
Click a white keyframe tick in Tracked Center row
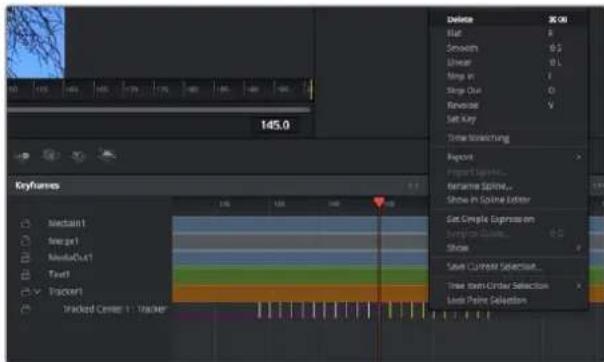point(259,310)
